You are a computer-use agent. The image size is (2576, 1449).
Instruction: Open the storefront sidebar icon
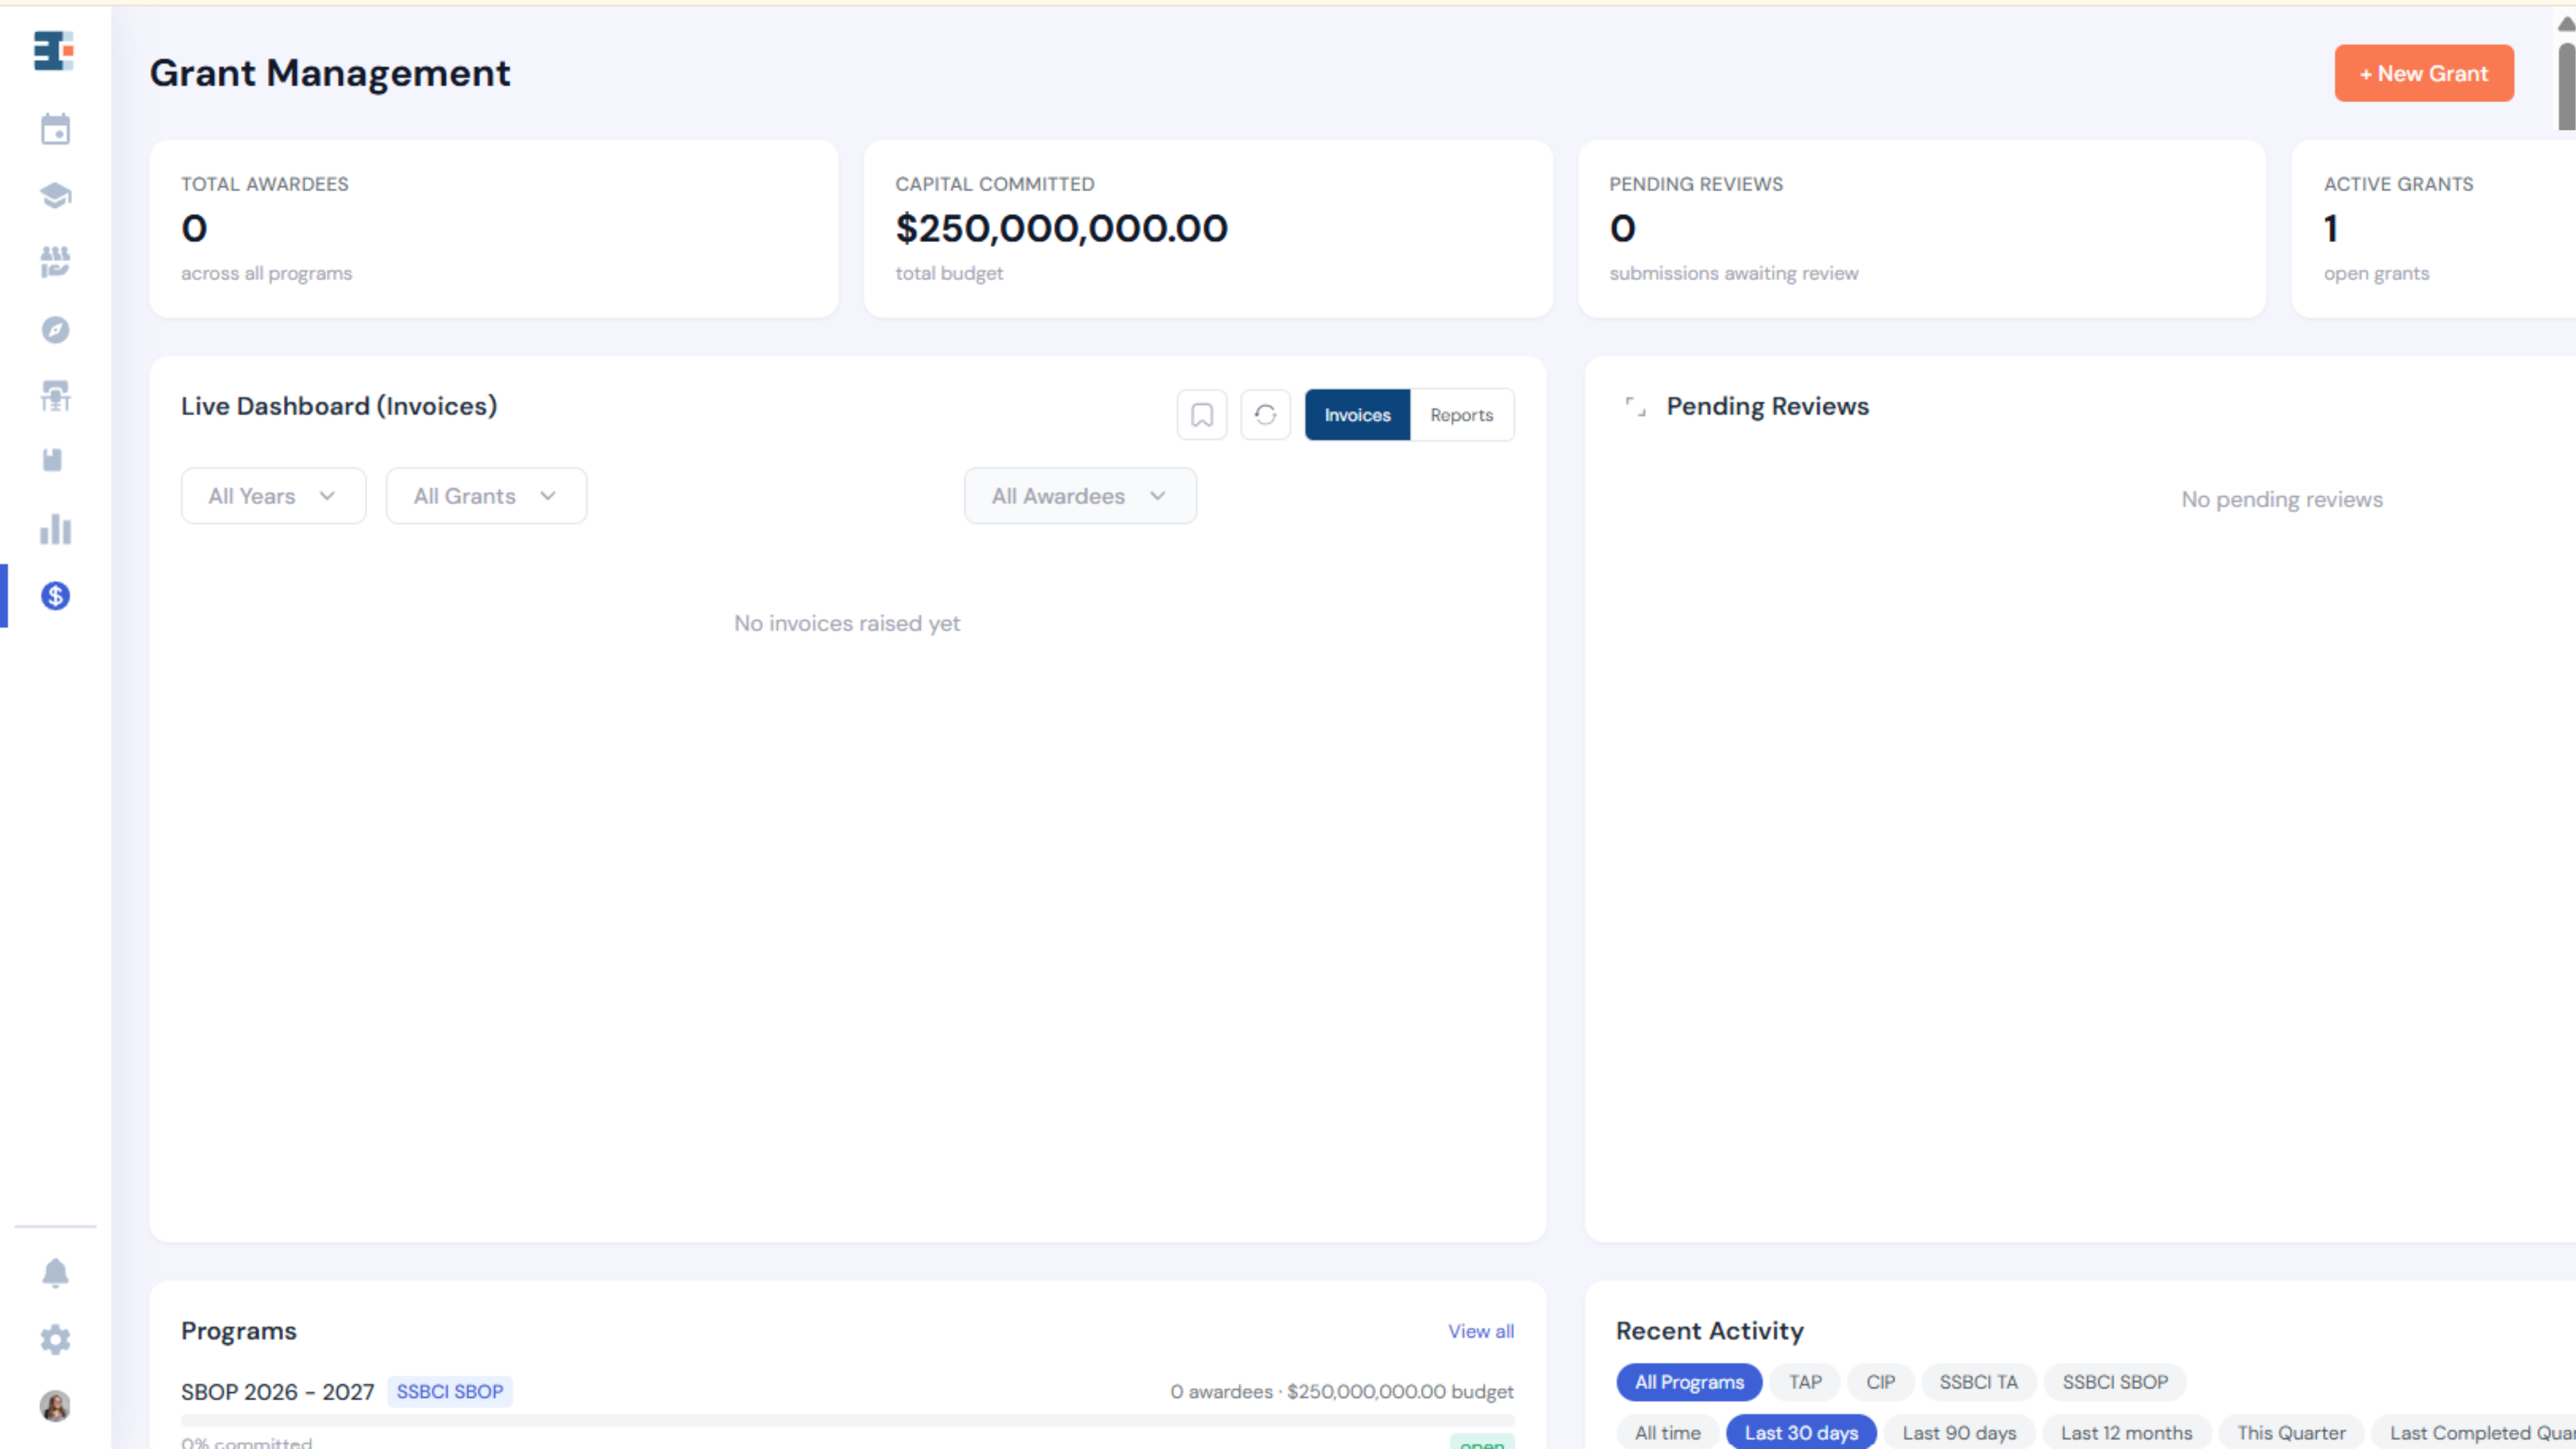(x=55, y=396)
